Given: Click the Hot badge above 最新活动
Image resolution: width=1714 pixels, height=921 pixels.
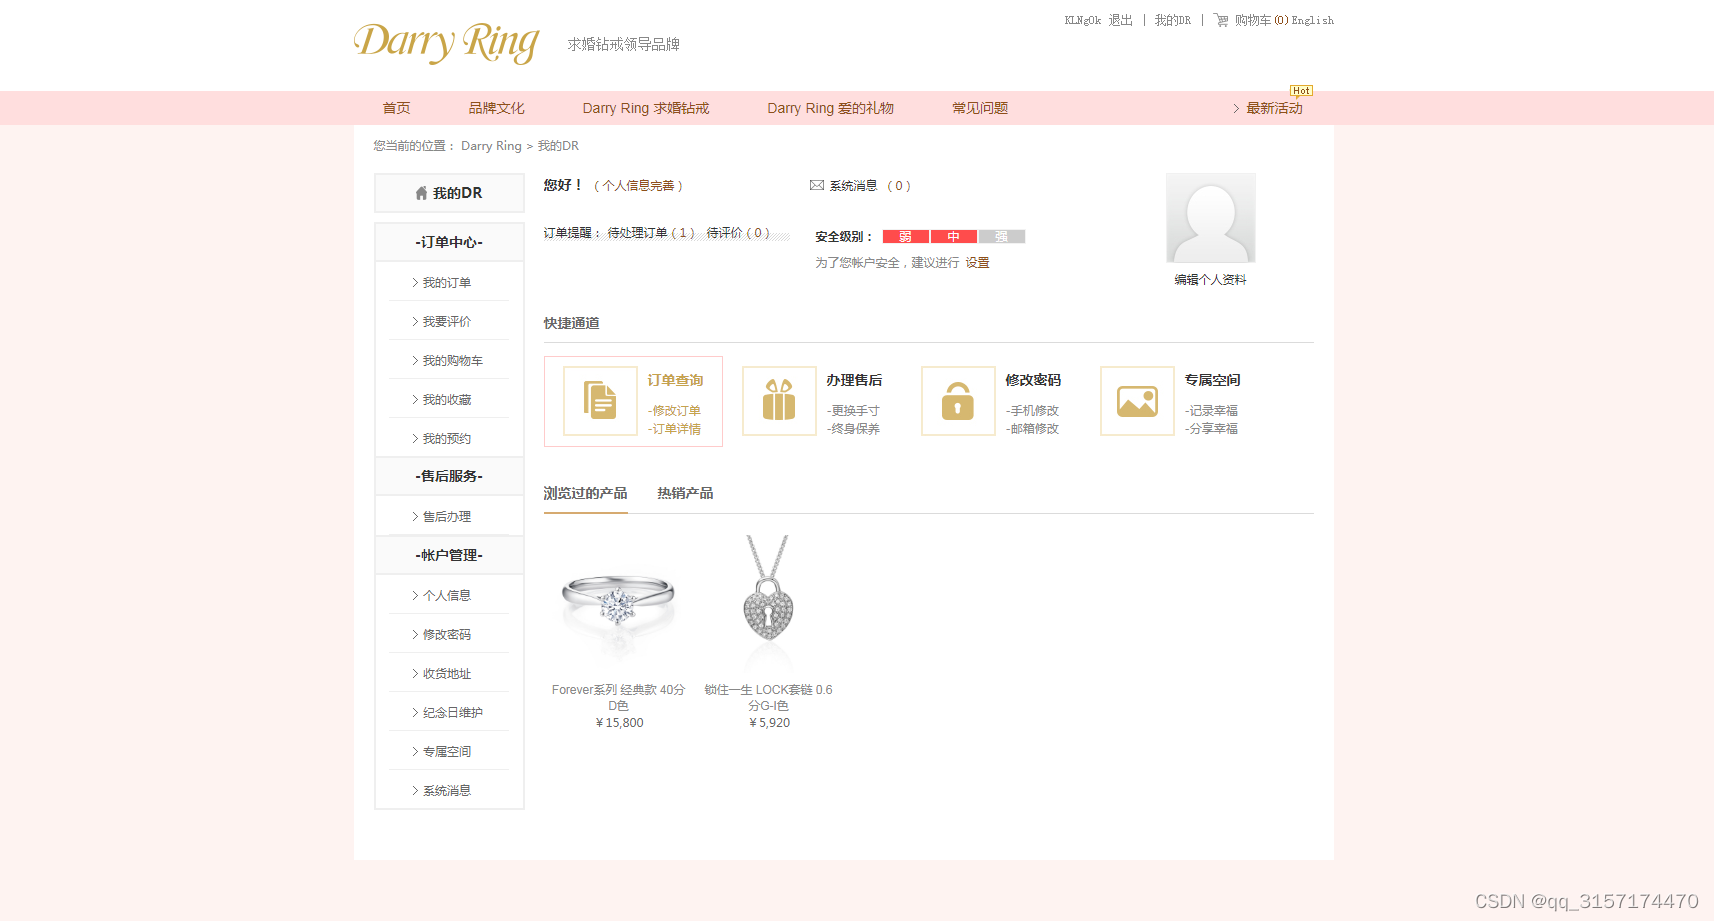Looking at the screenshot, I should coord(1301,91).
